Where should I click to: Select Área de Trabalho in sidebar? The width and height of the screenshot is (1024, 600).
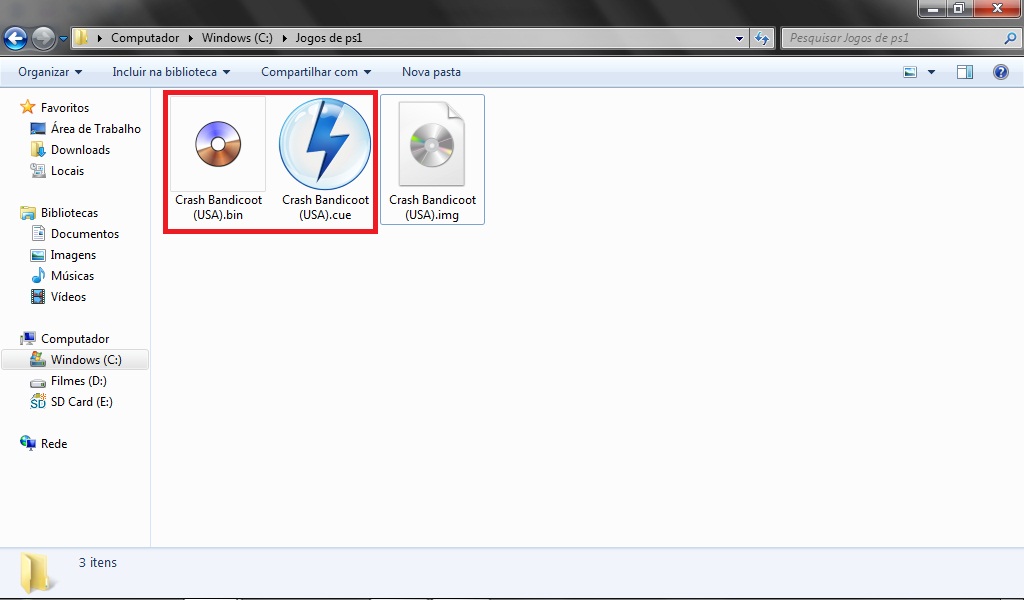point(95,129)
